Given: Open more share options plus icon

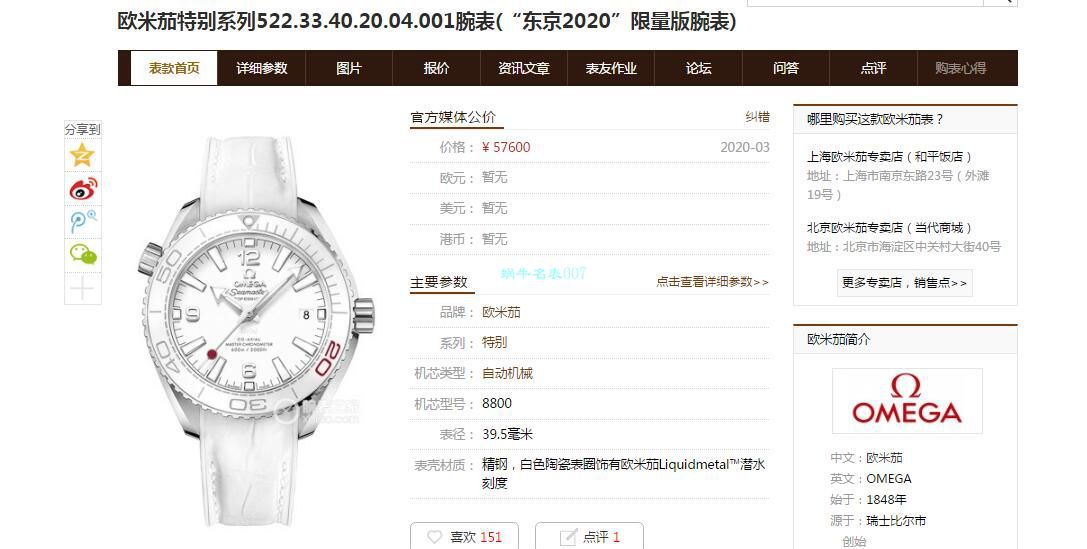Looking at the screenshot, I should point(82,288).
